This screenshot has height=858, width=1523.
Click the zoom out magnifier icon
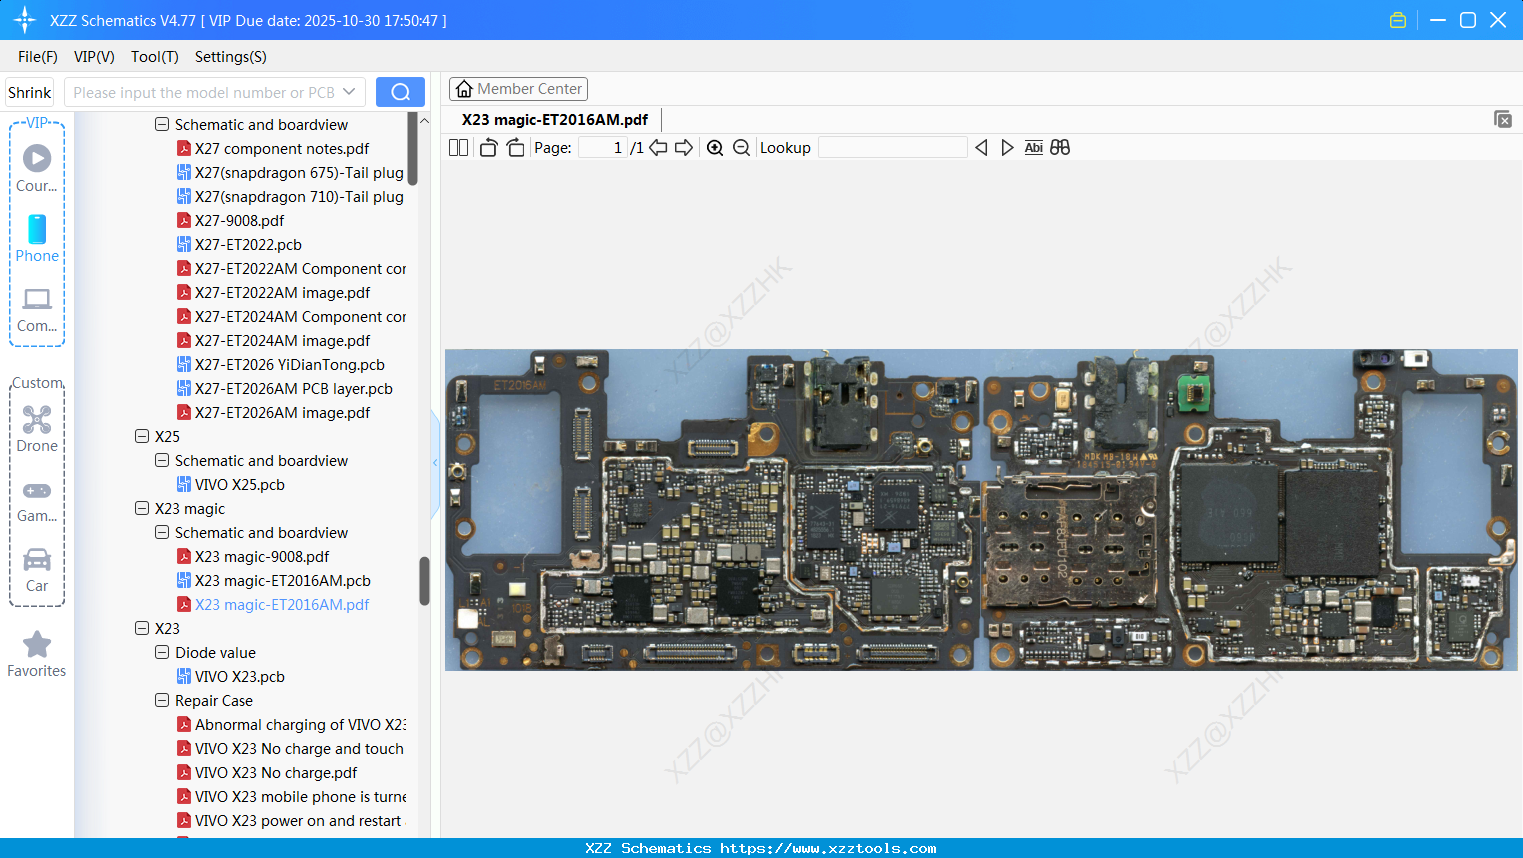[741, 148]
